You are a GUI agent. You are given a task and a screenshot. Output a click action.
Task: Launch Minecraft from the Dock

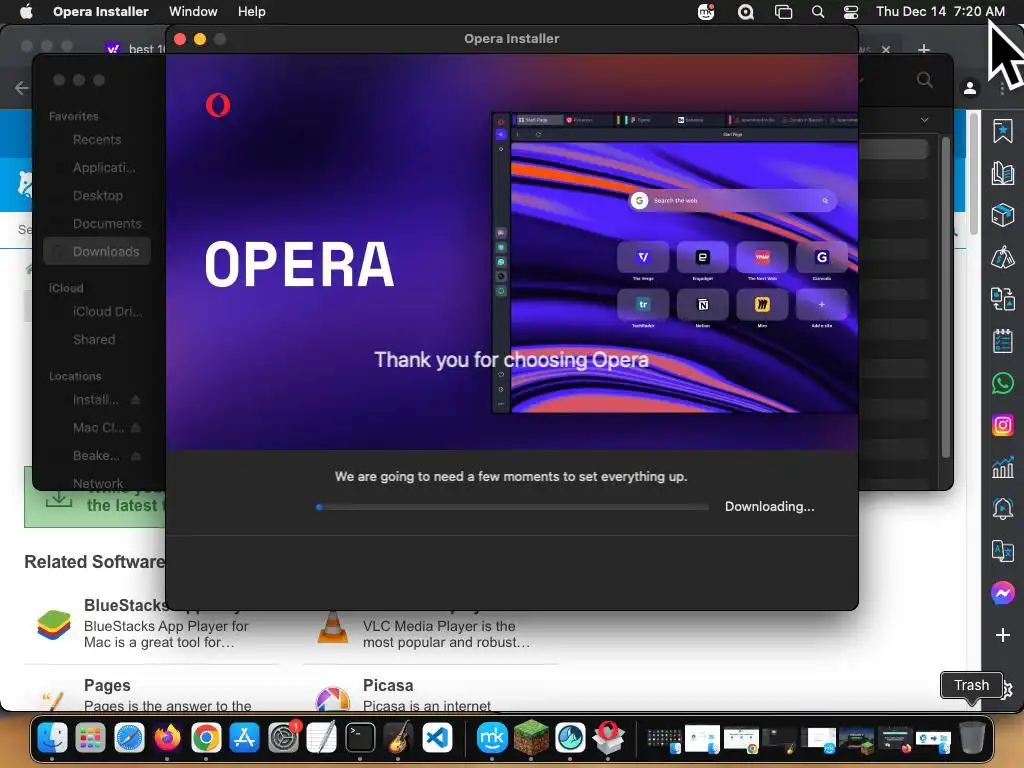click(531, 738)
